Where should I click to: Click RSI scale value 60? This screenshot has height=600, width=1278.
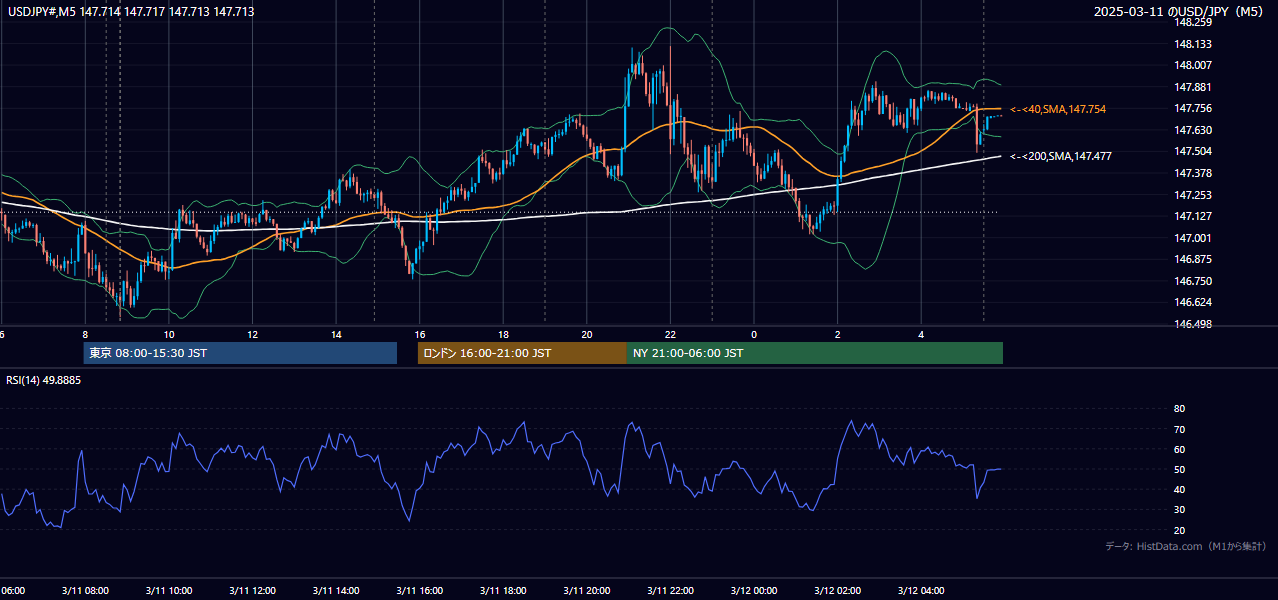point(1179,449)
